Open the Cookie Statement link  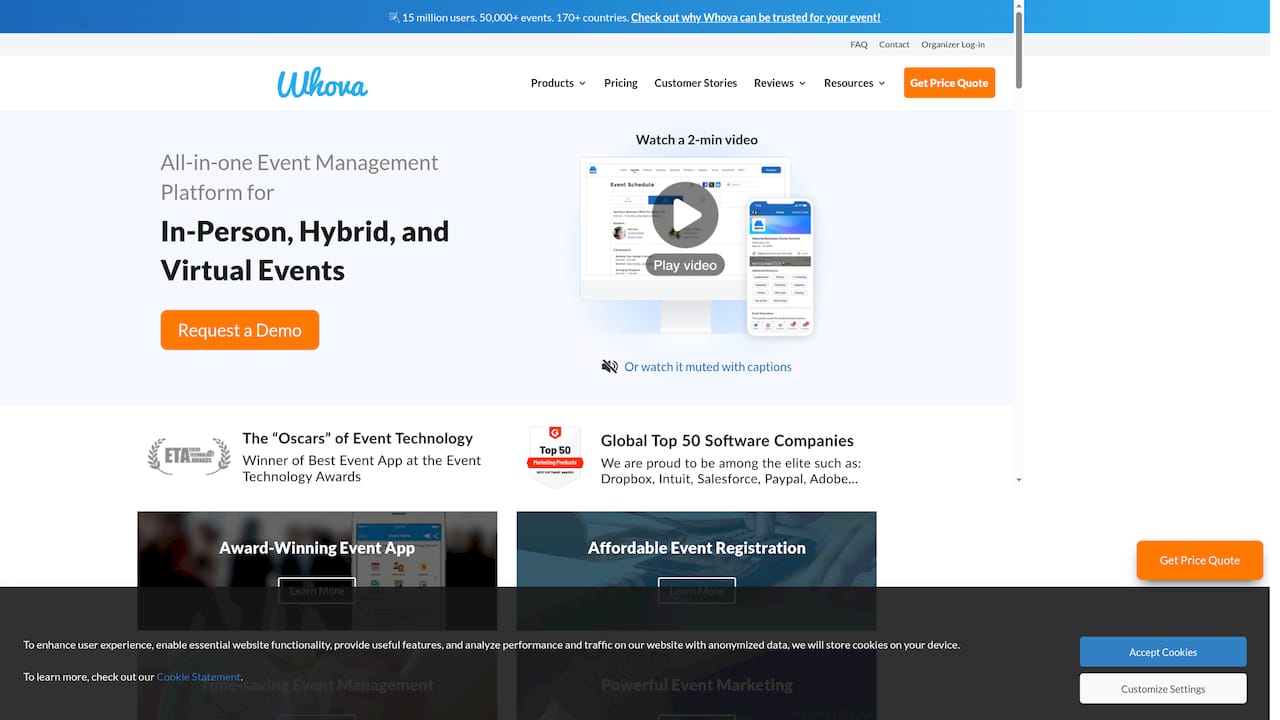[198, 676]
